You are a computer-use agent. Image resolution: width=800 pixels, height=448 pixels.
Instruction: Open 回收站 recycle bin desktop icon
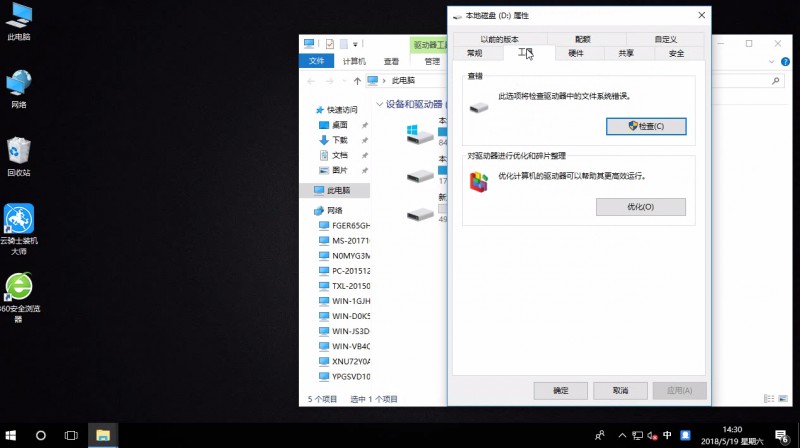(19, 157)
